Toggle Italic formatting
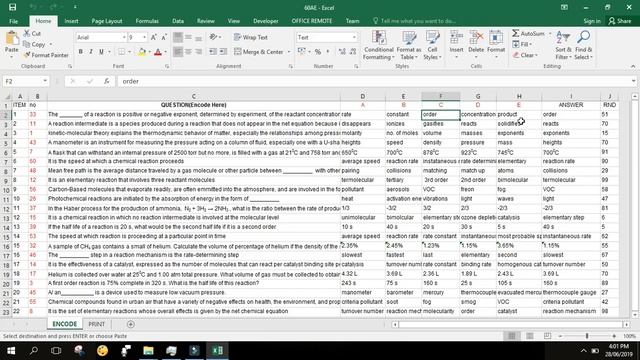 91,52
